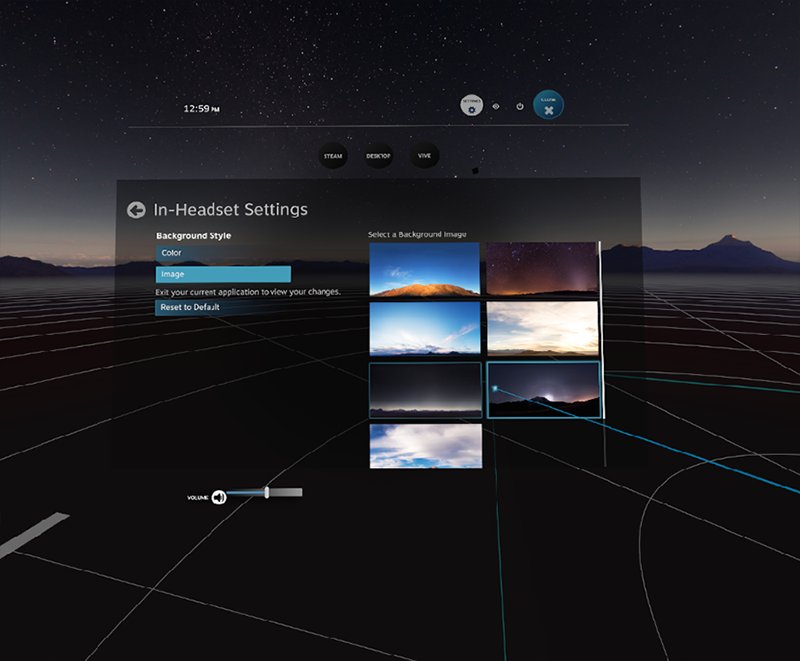Go back using the arrow beside In-Headset Settings
Image resolution: width=800 pixels, height=661 pixels.
(x=136, y=210)
